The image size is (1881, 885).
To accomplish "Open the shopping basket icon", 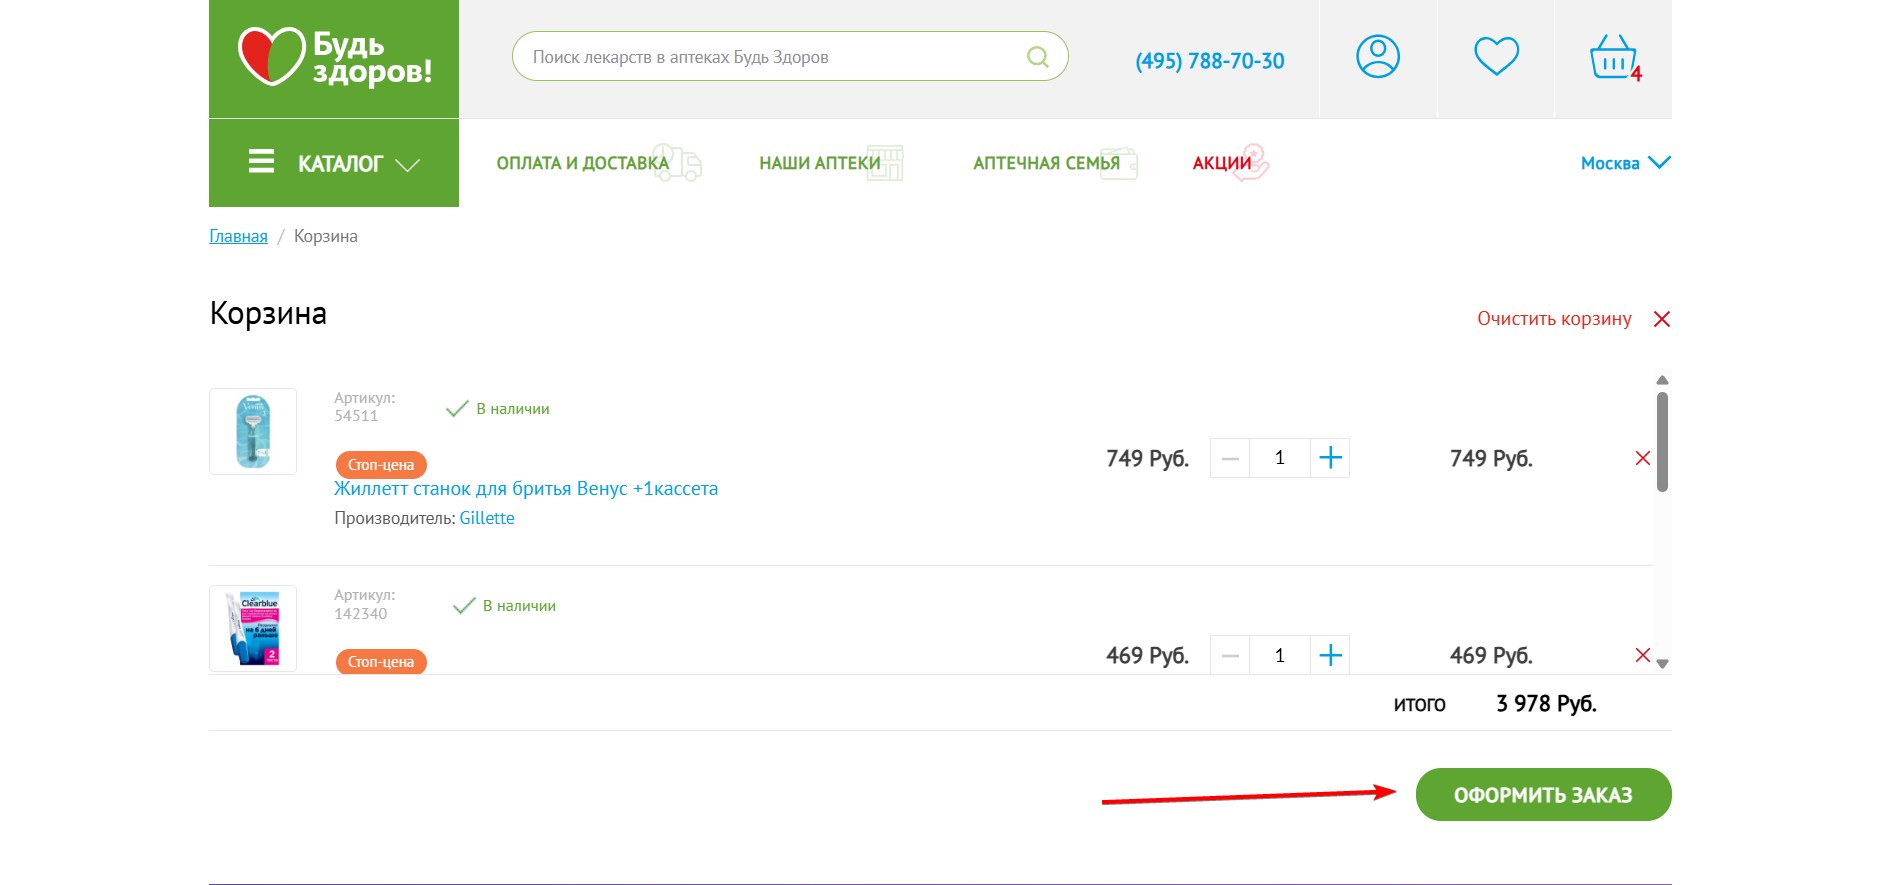I will click(1614, 58).
